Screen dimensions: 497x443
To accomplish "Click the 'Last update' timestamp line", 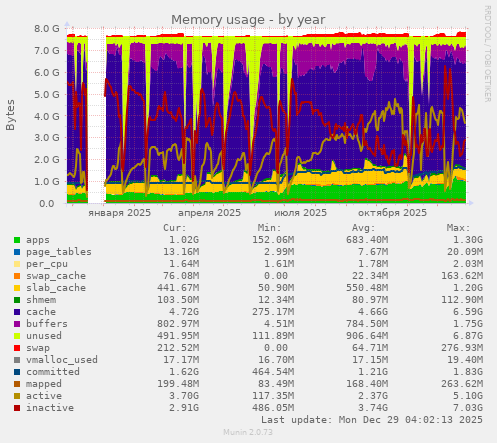I will (x=372, y=420).
